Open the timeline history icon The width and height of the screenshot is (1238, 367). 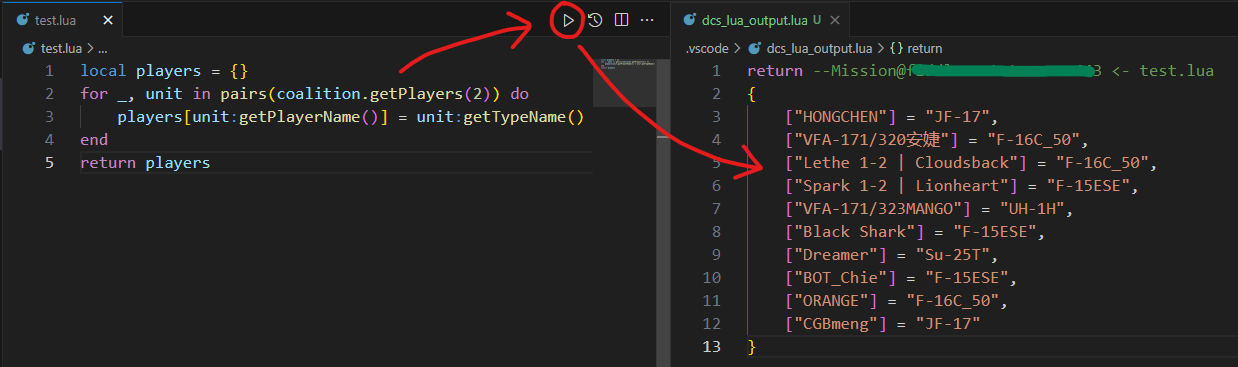(595, 20)
